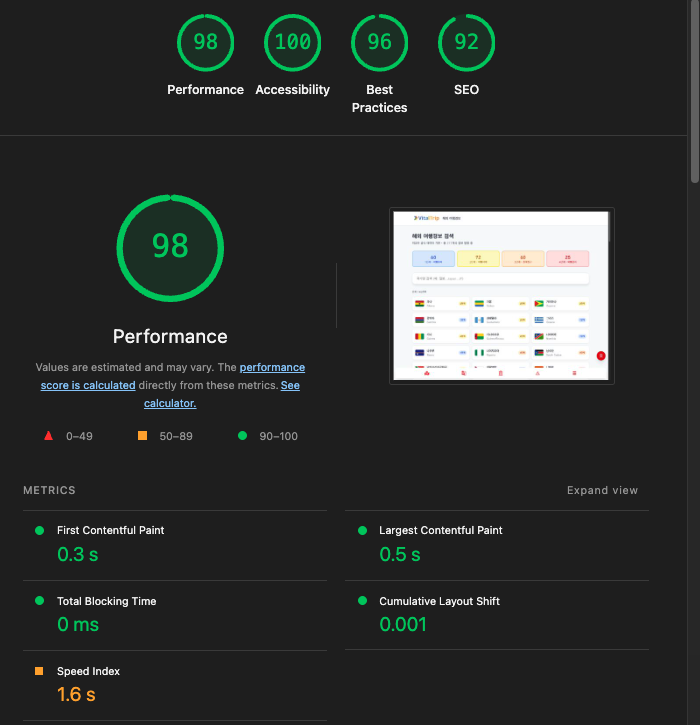Click the green circle 90–100 legend icon
The width and height of the screenshot is (700, 725).
pyautogui.click(x=242, y=436)
